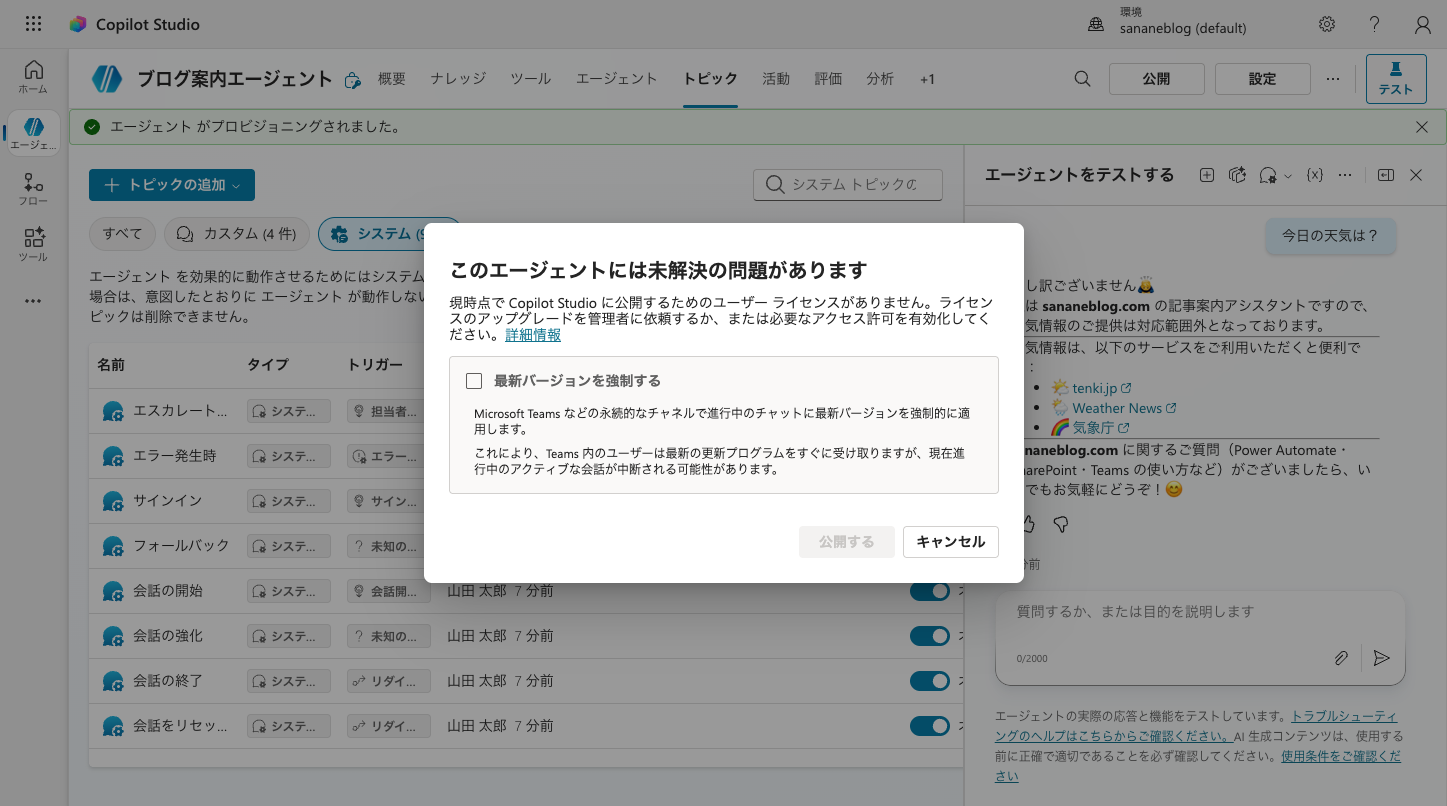Dismiss the provisioning notification banner

point(1422,127)
